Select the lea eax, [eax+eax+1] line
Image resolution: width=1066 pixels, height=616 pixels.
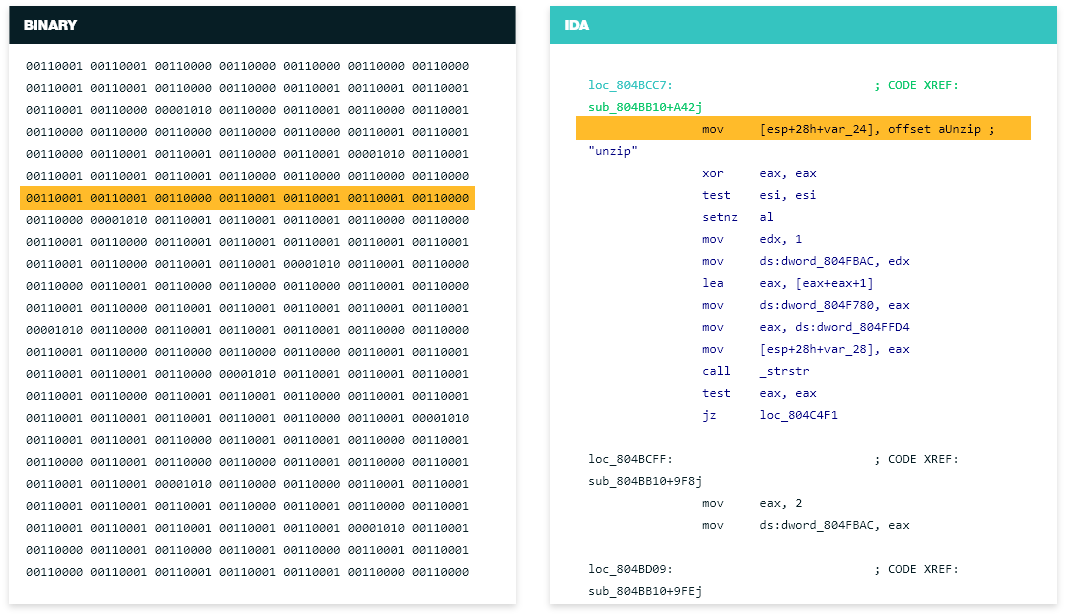tap(776, 283)
